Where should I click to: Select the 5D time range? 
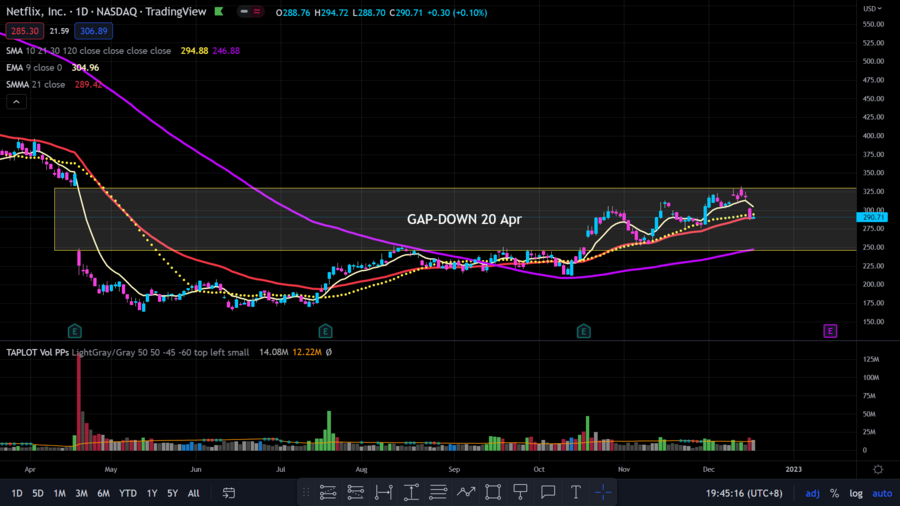38,493
